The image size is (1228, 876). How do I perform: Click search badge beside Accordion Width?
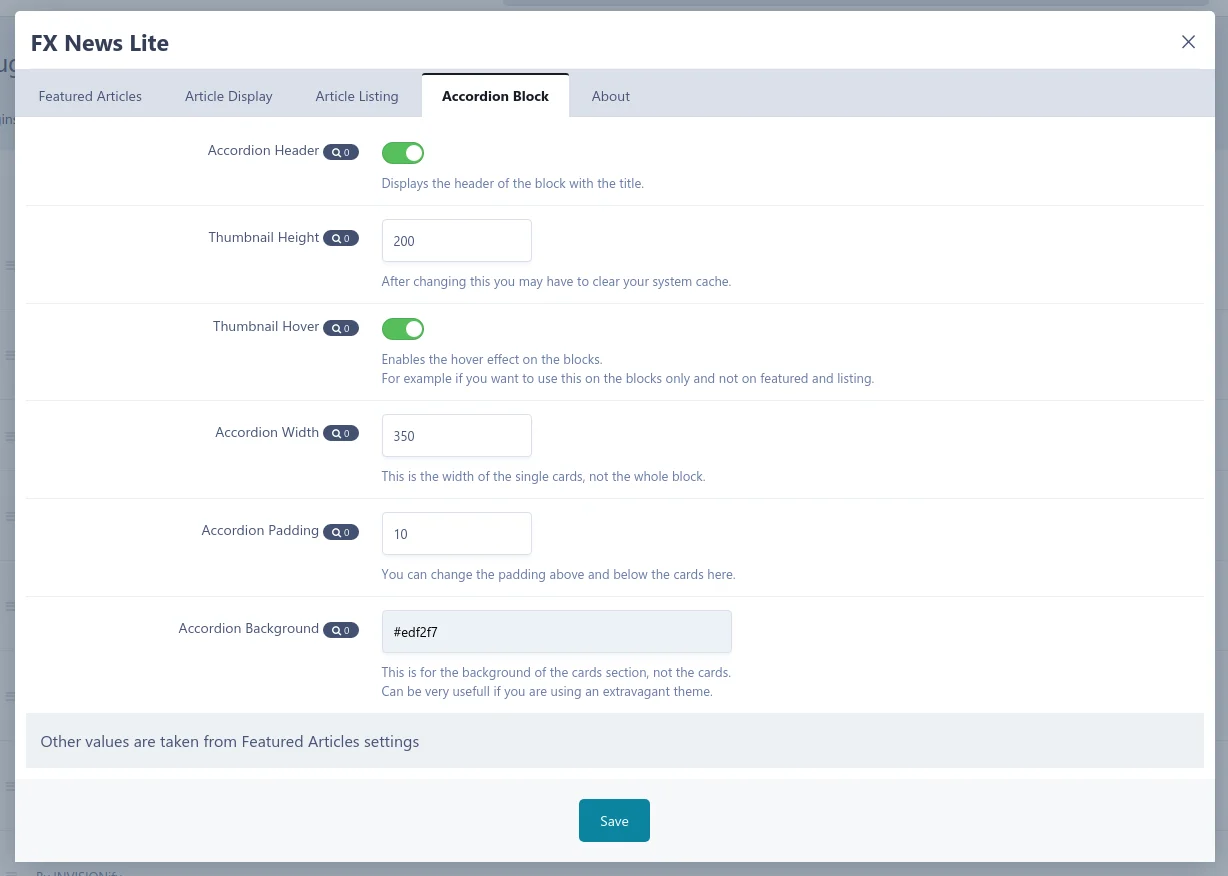point(340,434)
